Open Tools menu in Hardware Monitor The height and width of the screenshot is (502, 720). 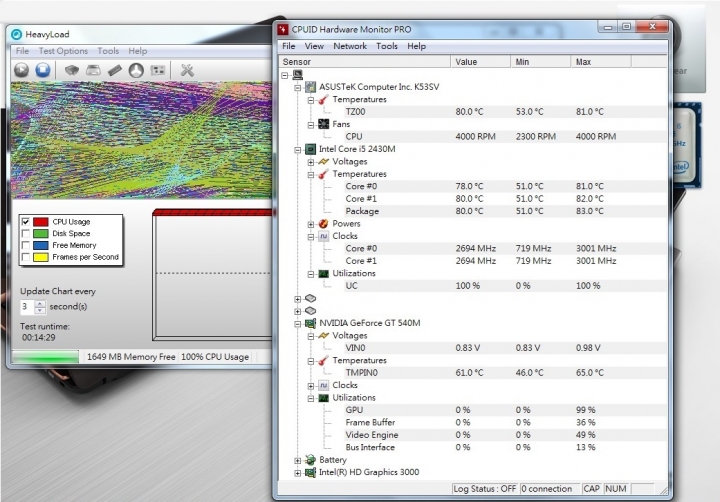(x=387, y=46)
